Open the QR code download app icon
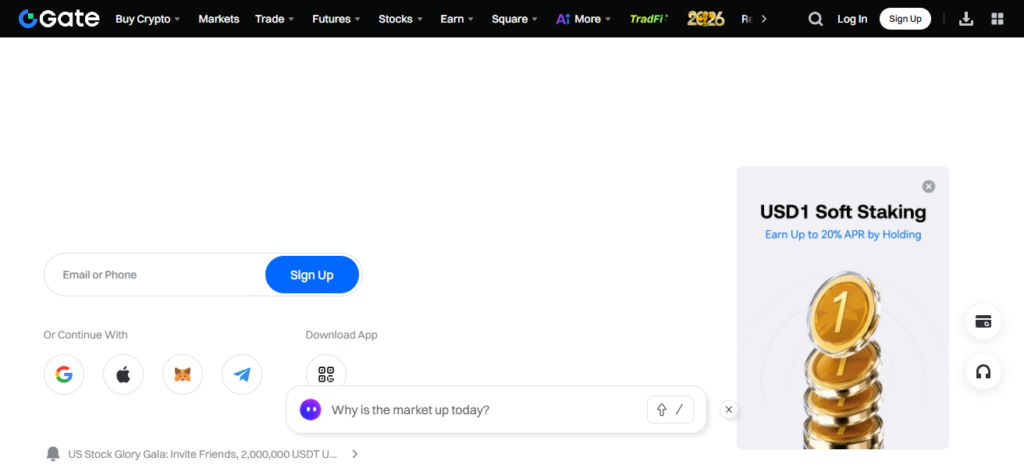 [x=326, y=374]
